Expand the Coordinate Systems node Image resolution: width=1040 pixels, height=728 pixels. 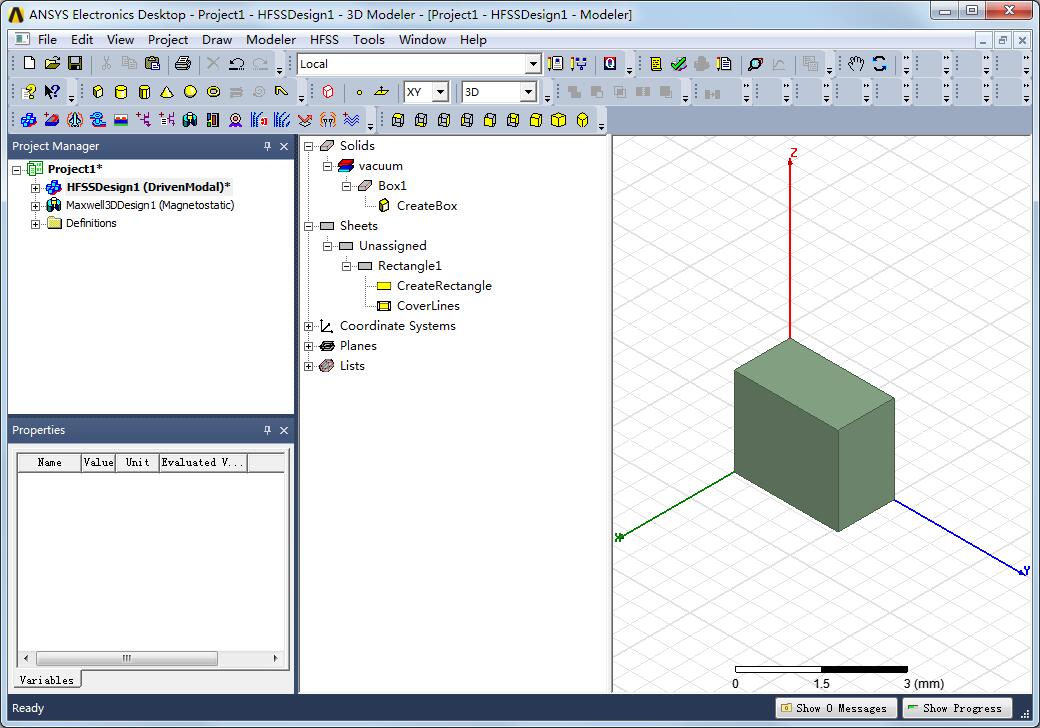click(308, 326)
